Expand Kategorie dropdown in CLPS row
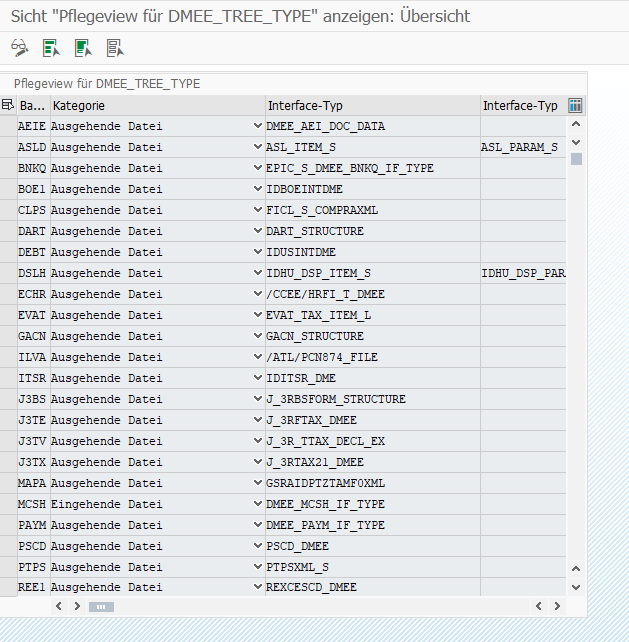This screenshot has height=642, width=629. pos(258,210)
